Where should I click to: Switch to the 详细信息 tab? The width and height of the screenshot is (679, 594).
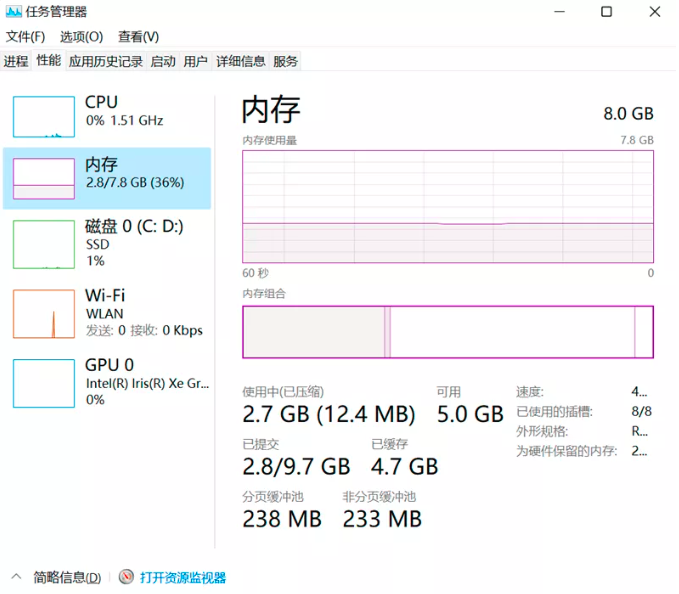click(241, 61)
